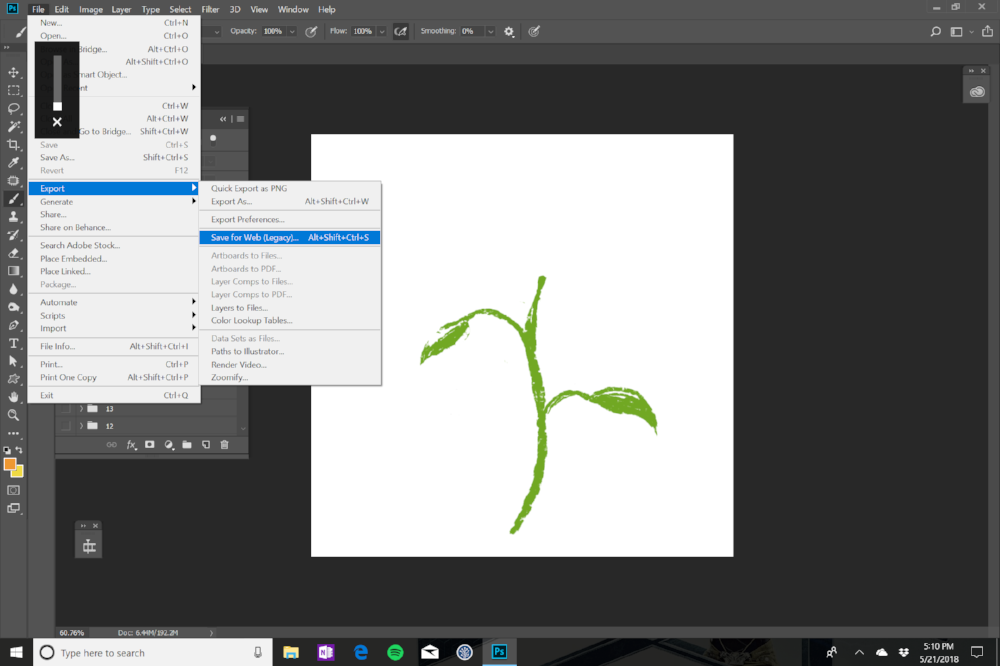Click Share on Behance...
The width and height of the screenshot is (1000, 666).
114,227
